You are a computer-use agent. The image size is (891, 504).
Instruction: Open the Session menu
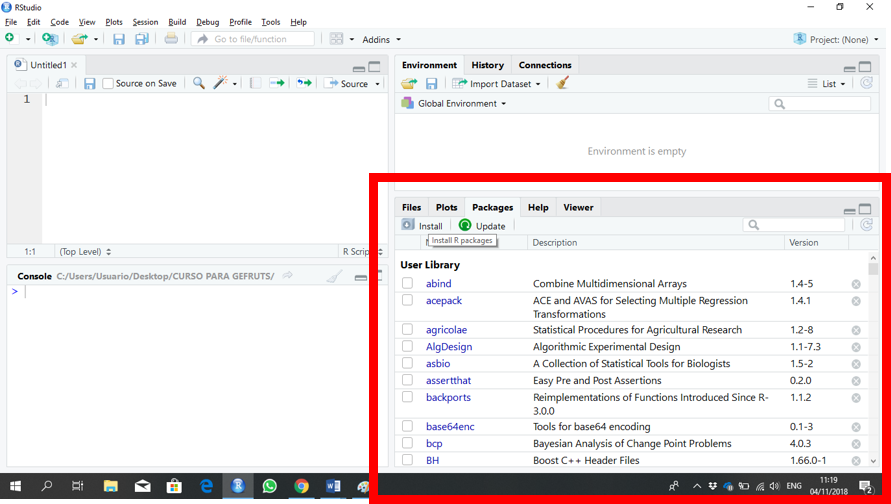tap(145, 22)
